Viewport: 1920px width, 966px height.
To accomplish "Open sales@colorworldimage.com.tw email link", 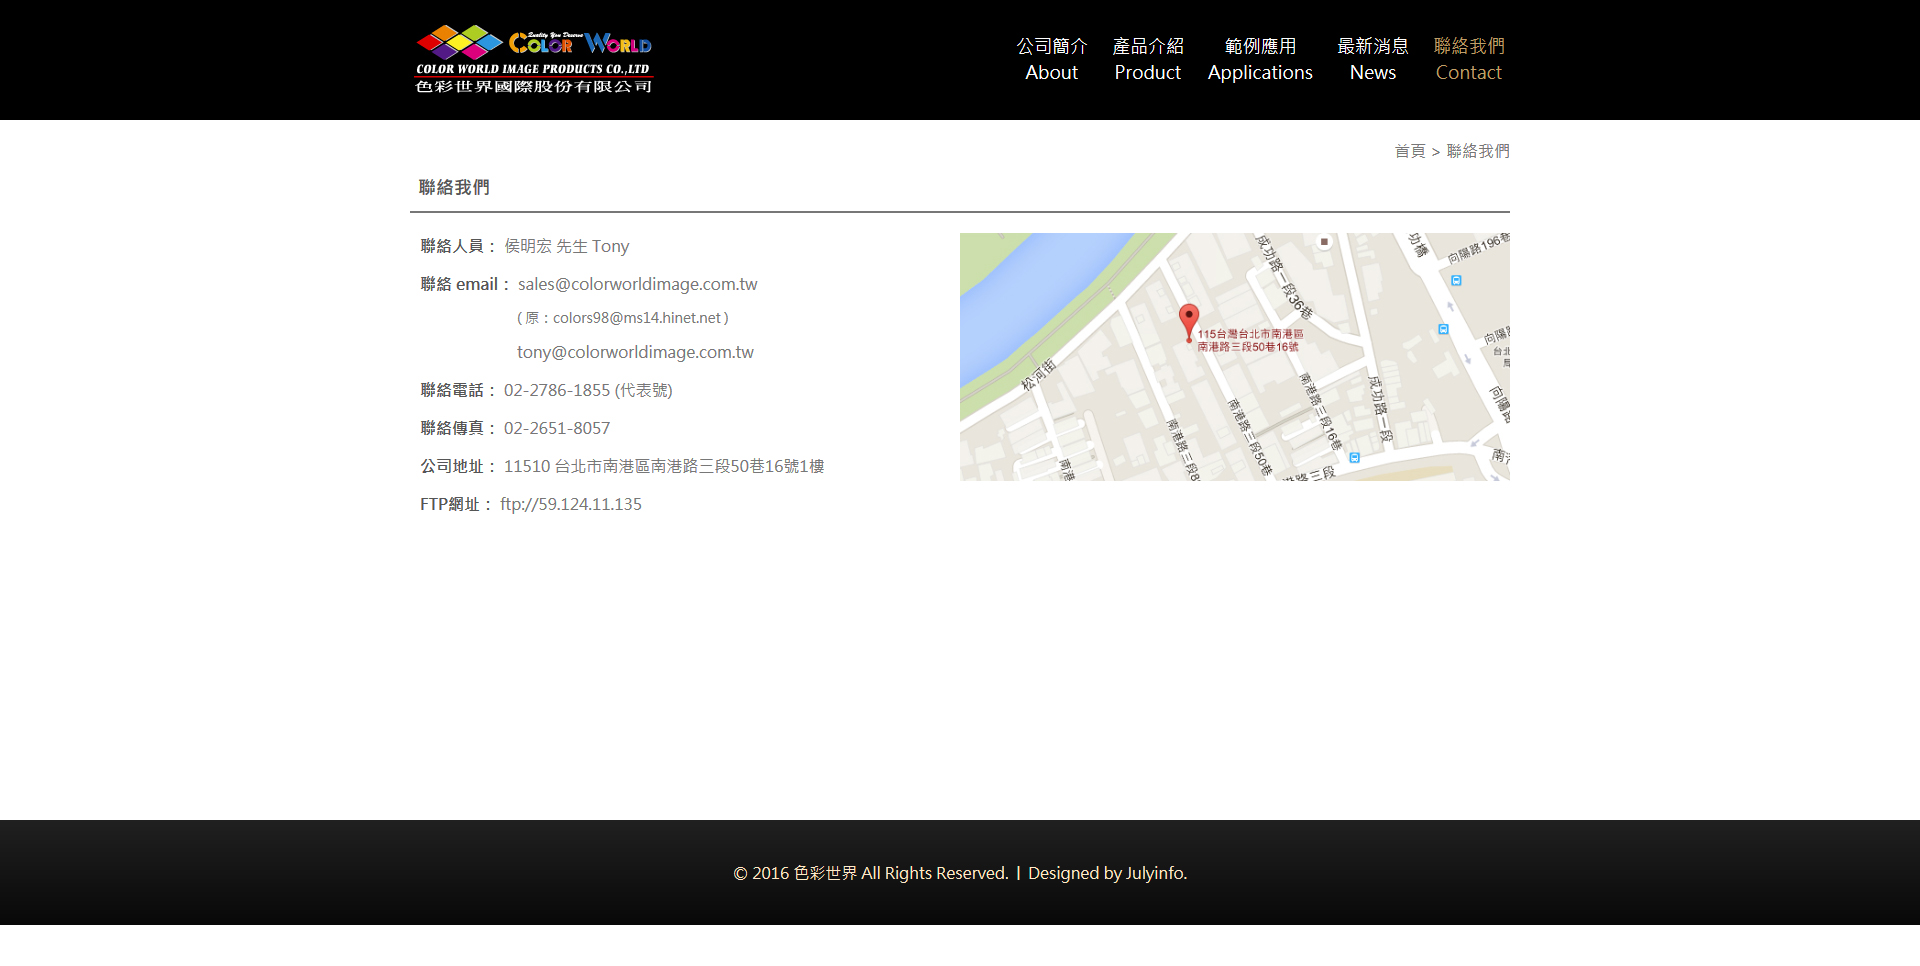I will (636, 284).
